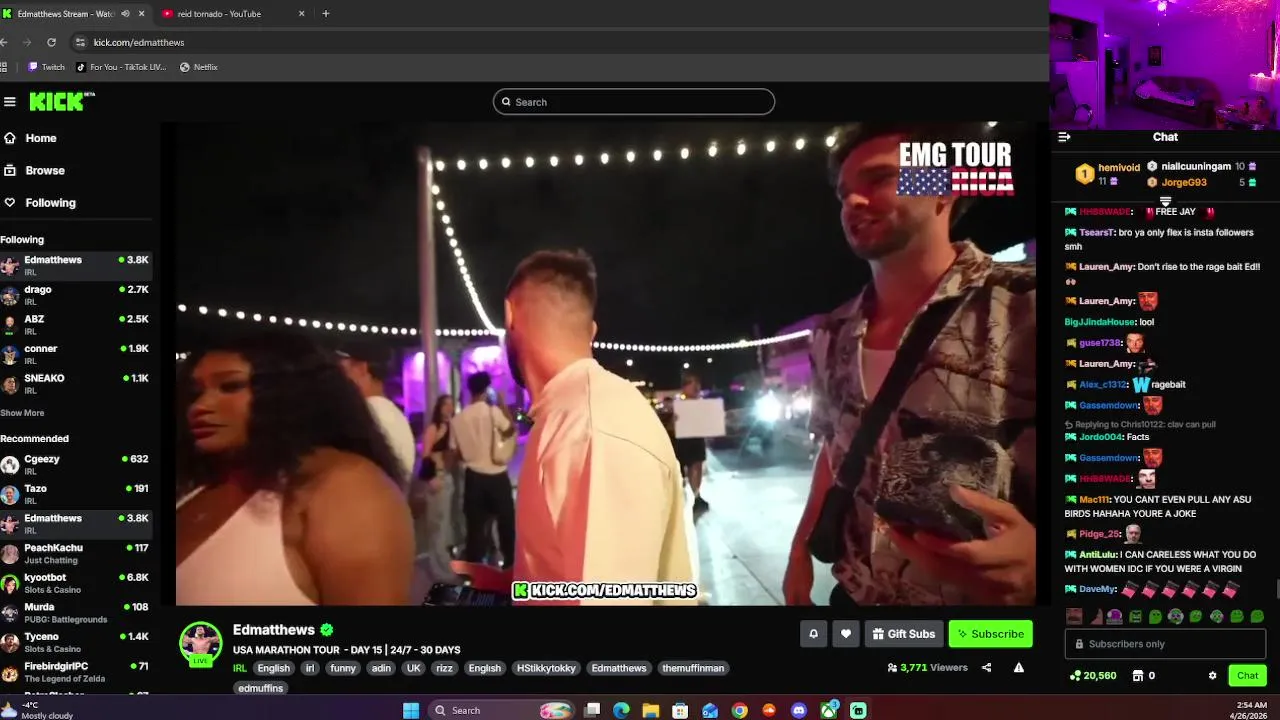Click the green Subscribe button

(990, 634)
